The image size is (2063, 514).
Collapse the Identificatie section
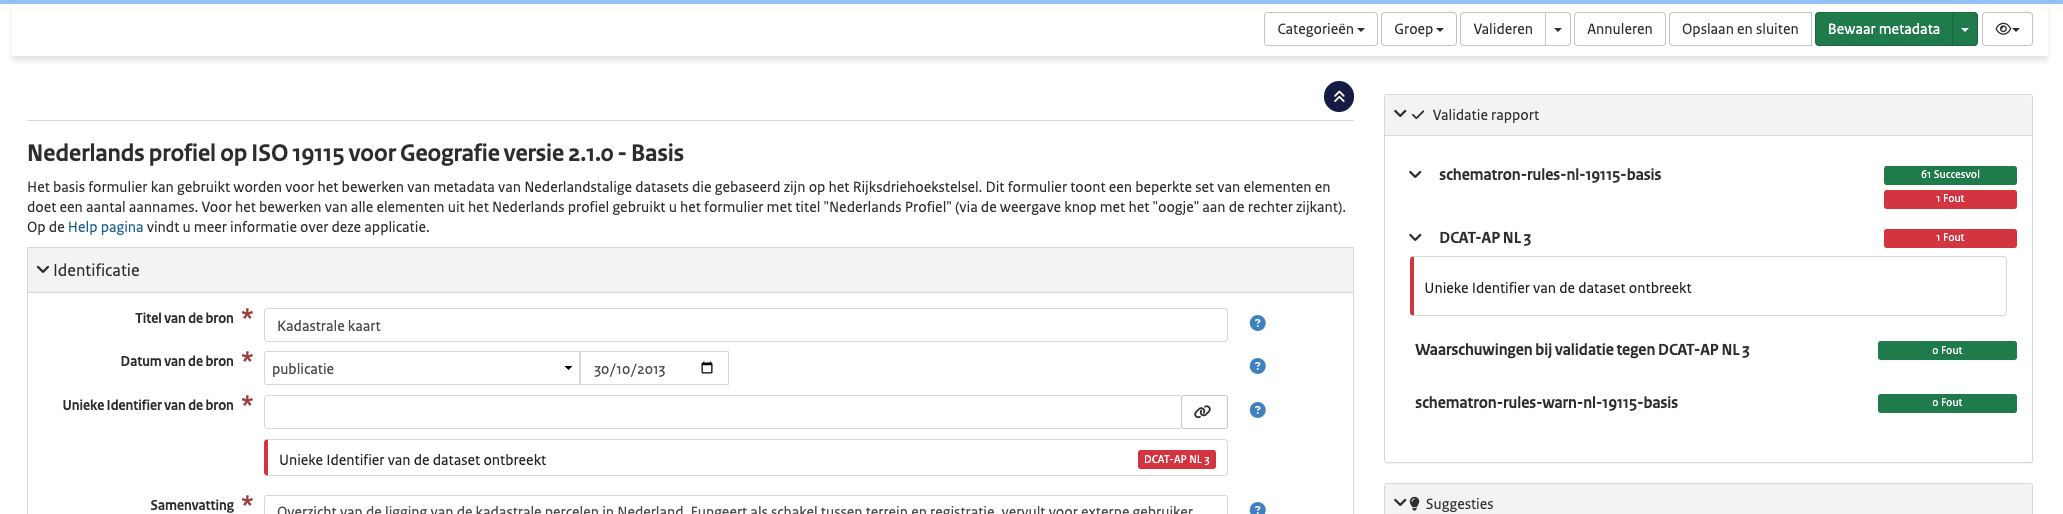tap(43, 270)
